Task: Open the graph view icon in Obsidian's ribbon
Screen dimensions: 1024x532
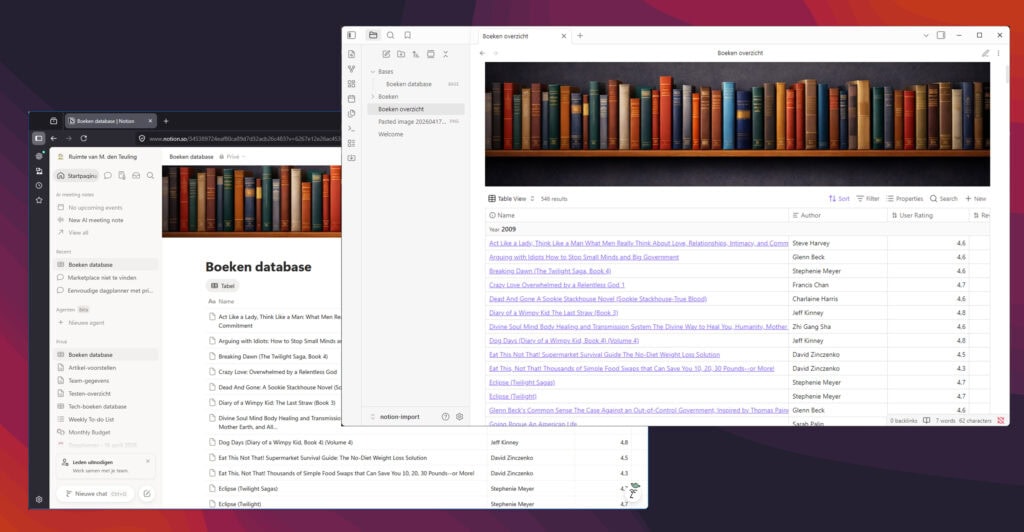Action: pyautogui.click(x=351, y=69)
